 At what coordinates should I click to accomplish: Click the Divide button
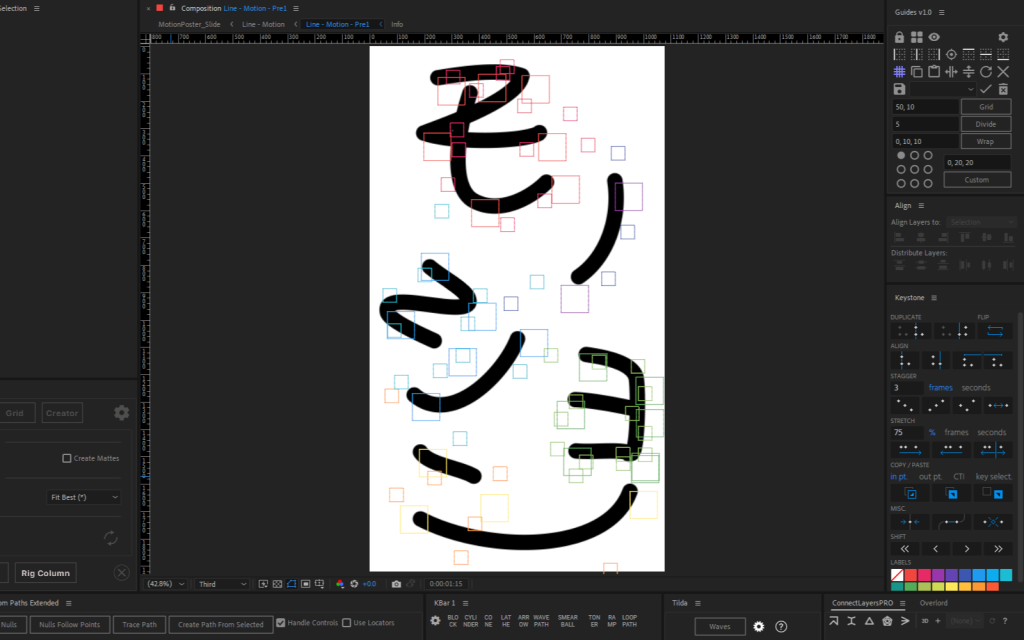tap(986, 124)
